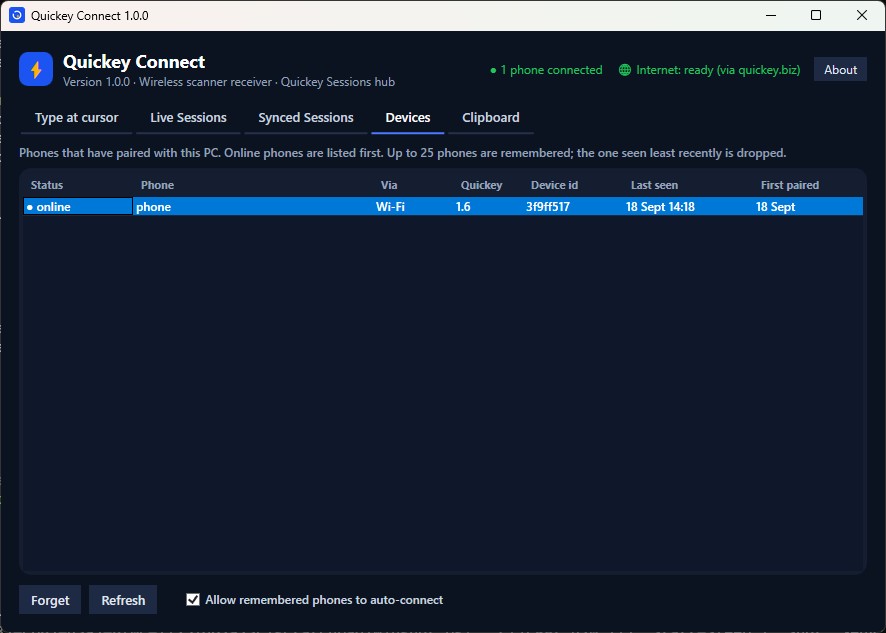This screenshot has width=886, height=633.
Task: Click the title bar app icon
Action: (17, 15)
